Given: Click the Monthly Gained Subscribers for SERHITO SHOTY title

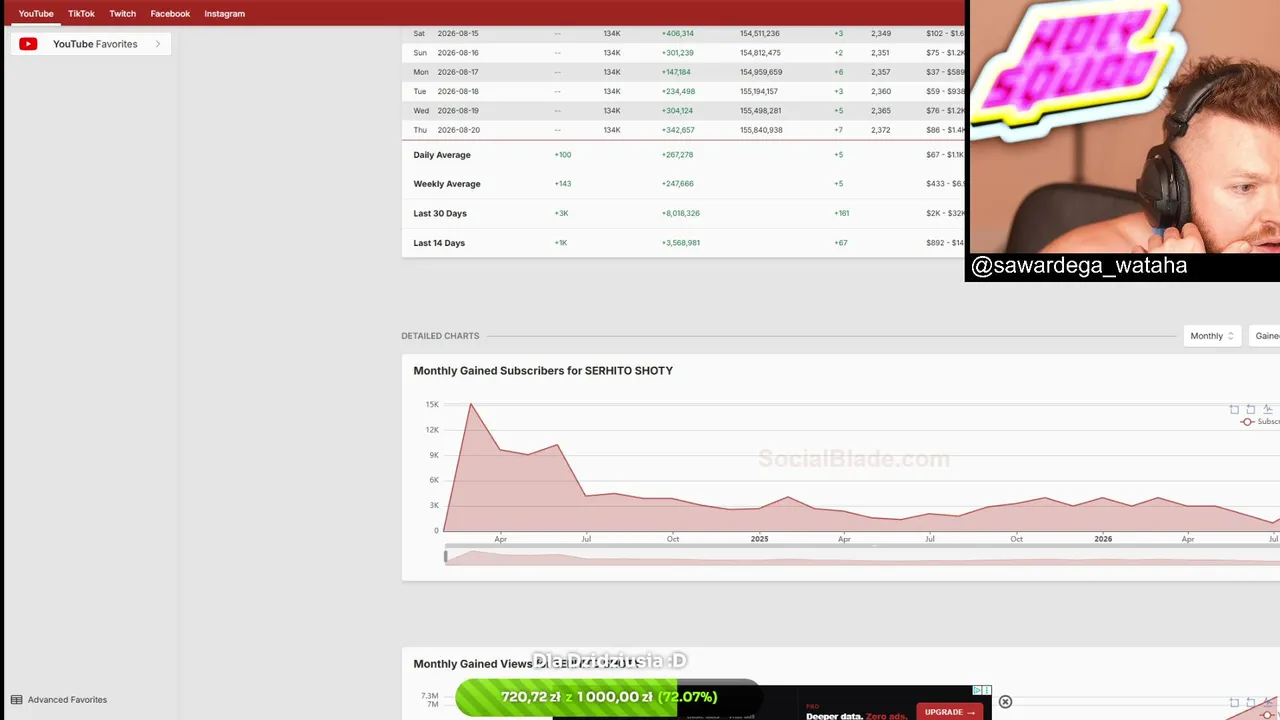Looking at the screenshot, I should coord(543,371).
